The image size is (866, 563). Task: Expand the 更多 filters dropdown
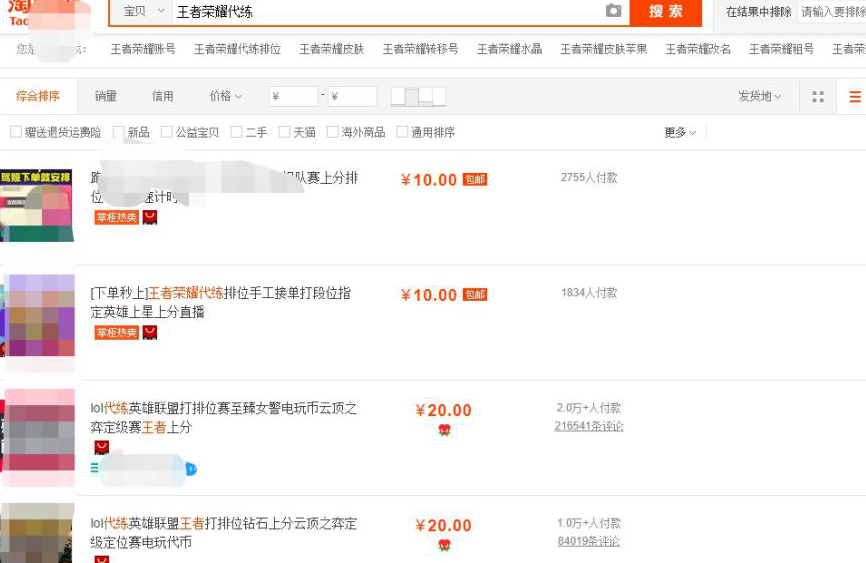click(x=680, y=132)
